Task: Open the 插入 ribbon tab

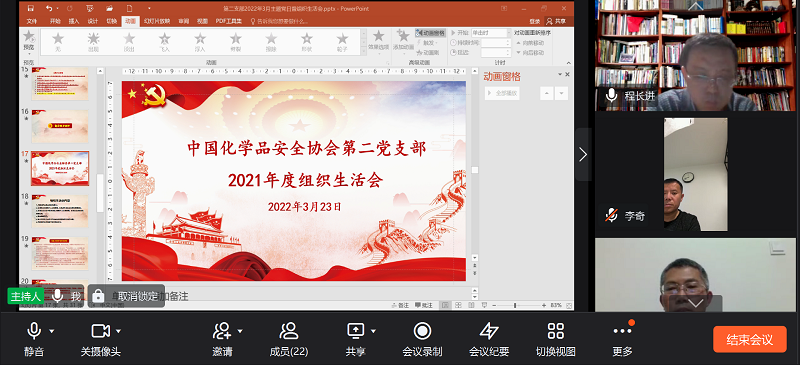Action: (x=74, y=21)
